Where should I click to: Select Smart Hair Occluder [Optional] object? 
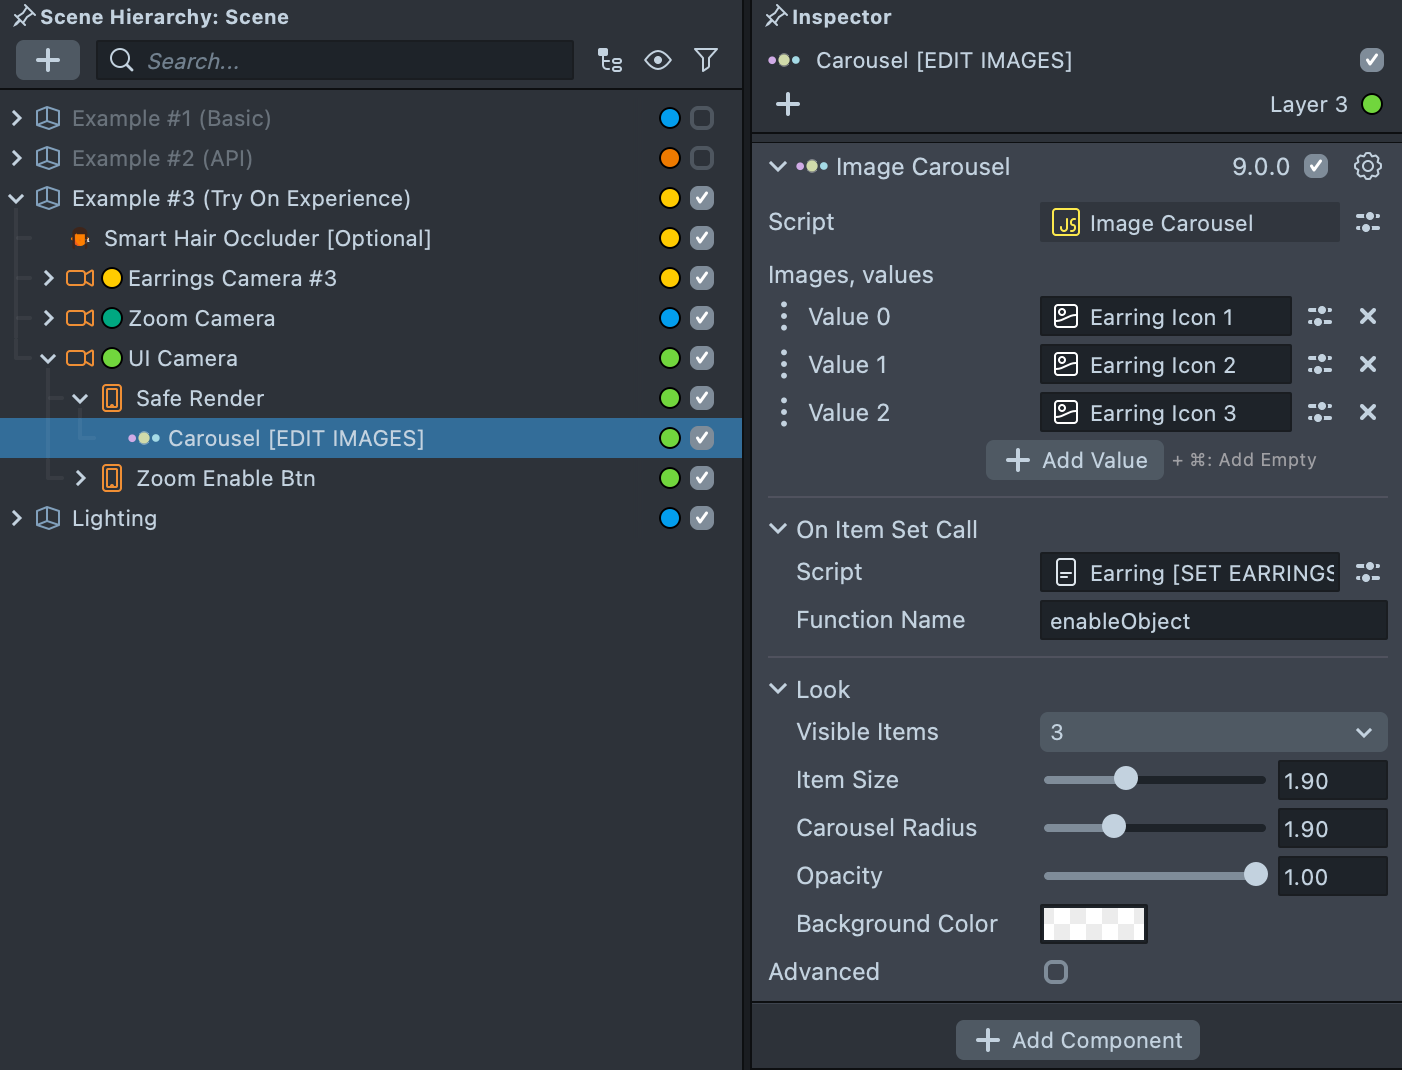pyautogui.click(x=267, y=238)
